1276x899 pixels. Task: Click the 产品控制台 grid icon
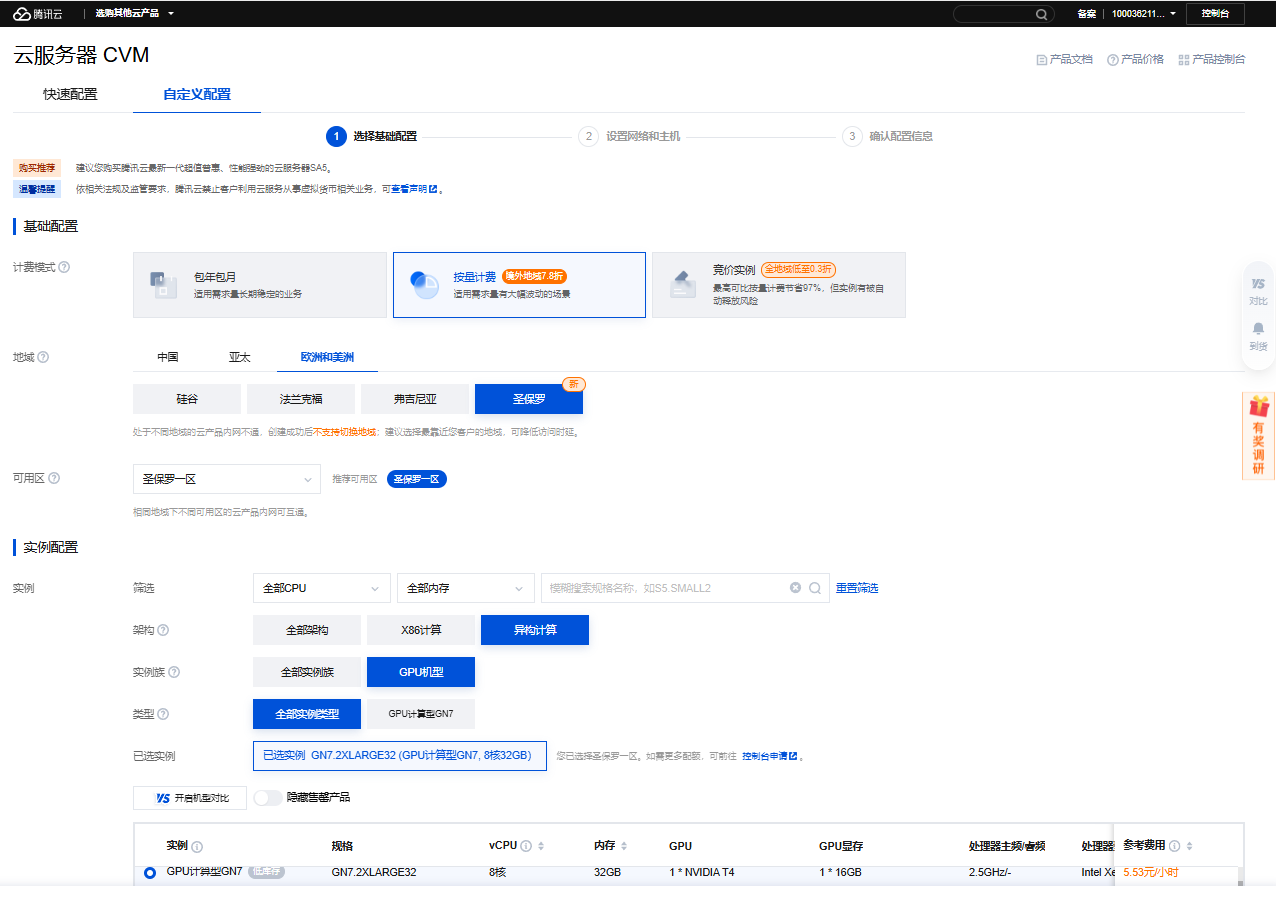1184,60
